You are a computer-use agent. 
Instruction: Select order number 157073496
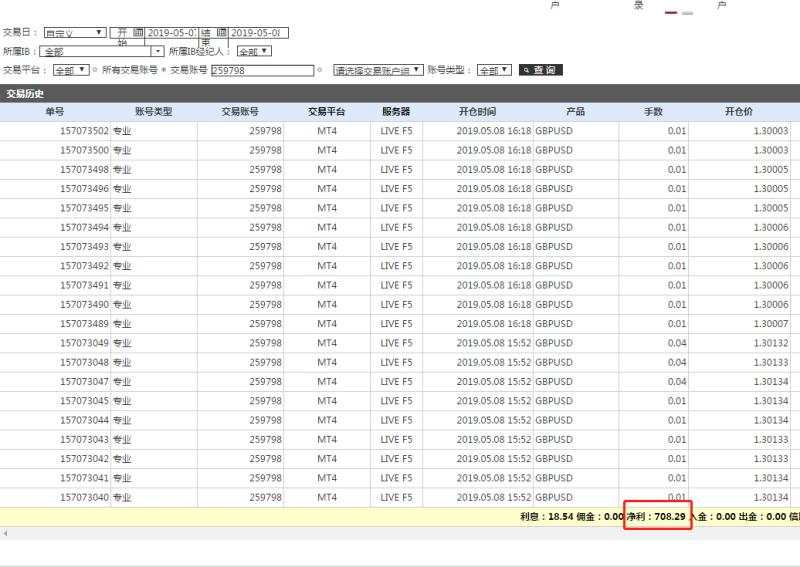84,189
